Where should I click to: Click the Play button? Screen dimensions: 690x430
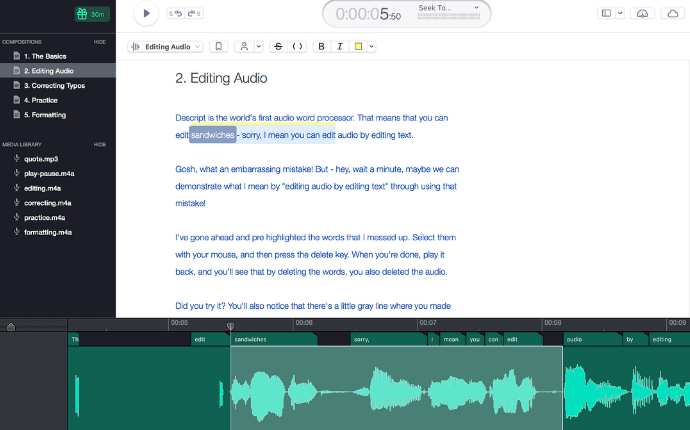pos(146,14)
